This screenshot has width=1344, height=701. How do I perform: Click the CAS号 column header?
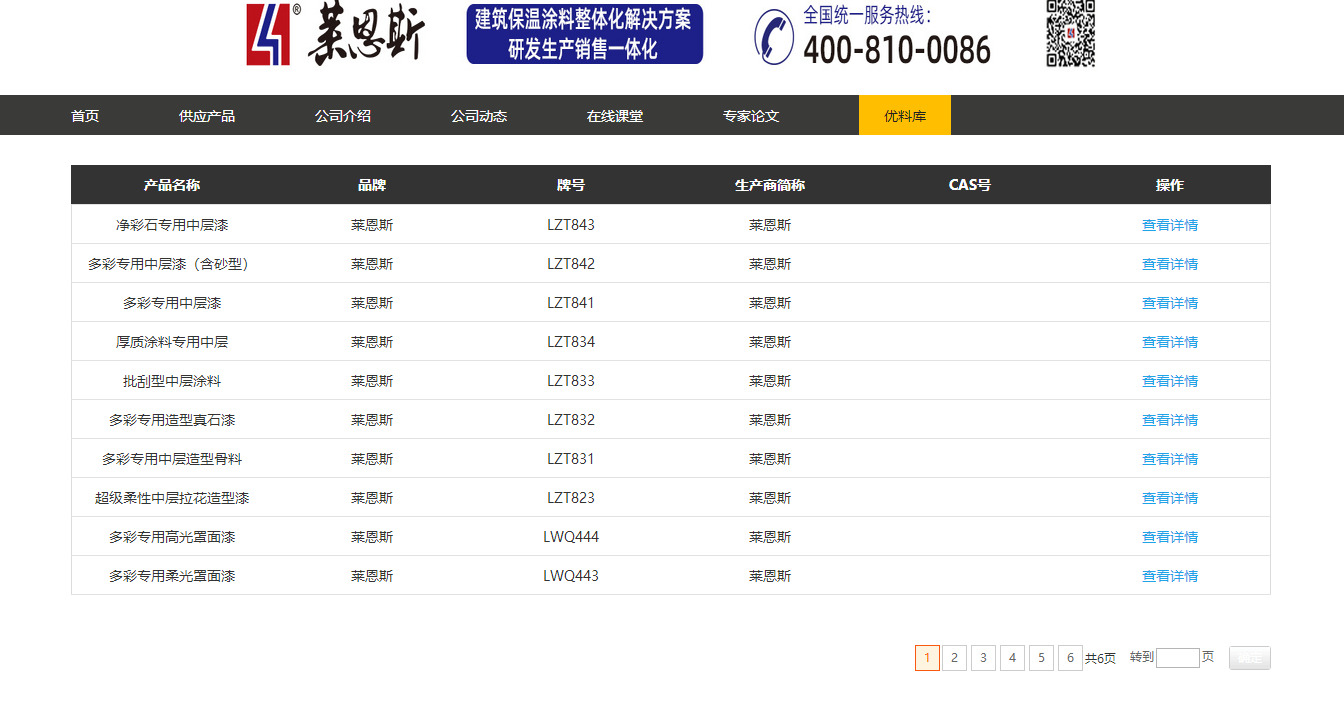click(x=970, y=185)
